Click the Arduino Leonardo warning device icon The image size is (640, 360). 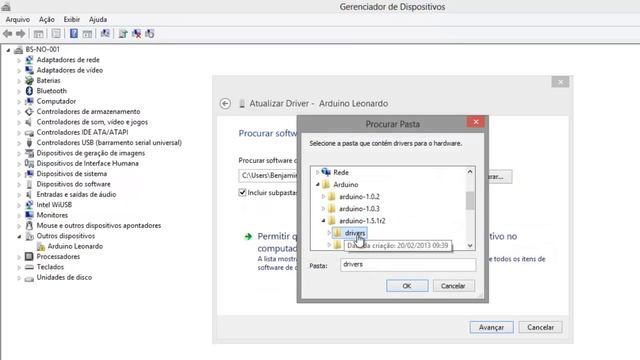pyautogui.click(x=40, y=246)
